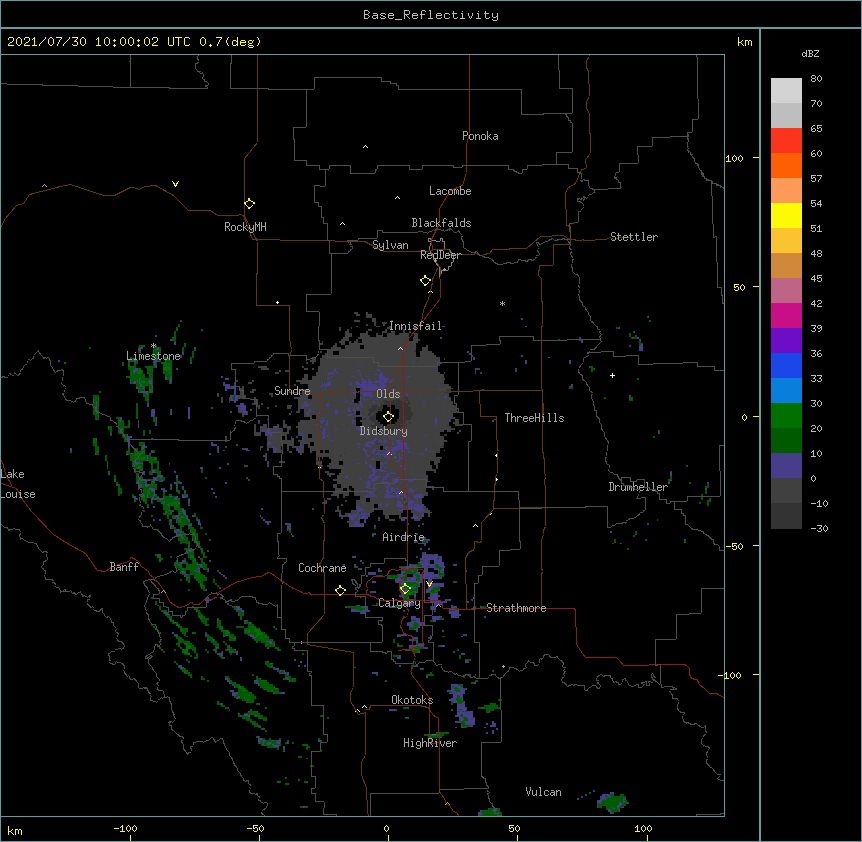Select the white plus marker north of Drumheller
The width and height of the screenshot is (862, 842).
612,375
